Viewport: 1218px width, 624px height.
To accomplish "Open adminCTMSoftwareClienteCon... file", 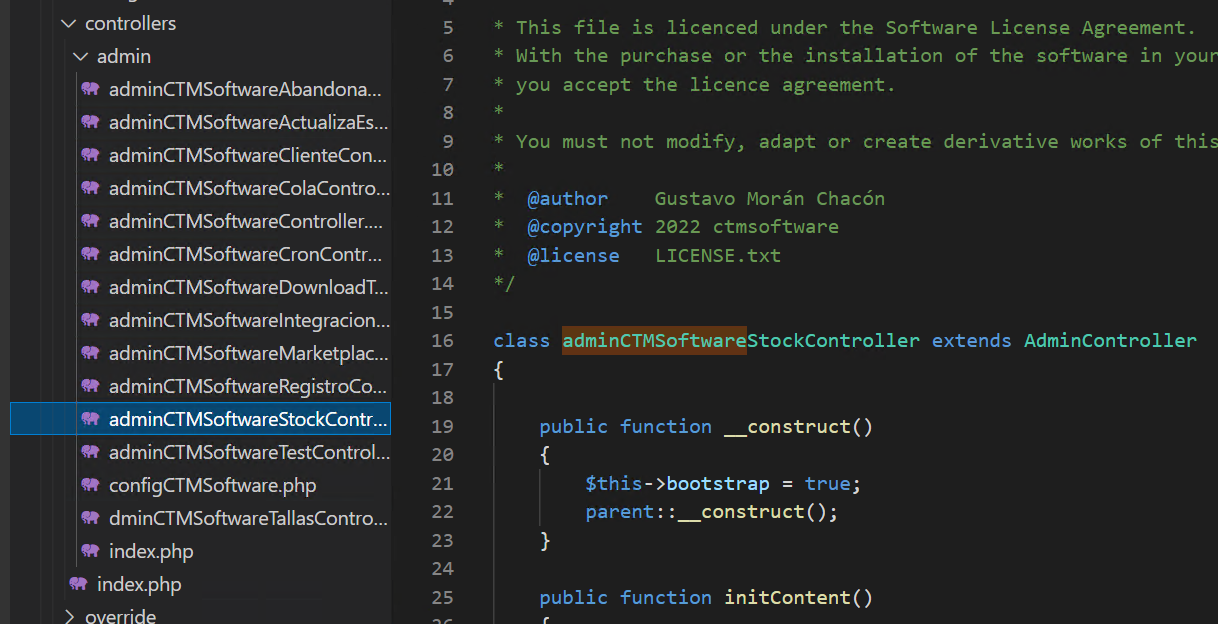I will (248, 155).
